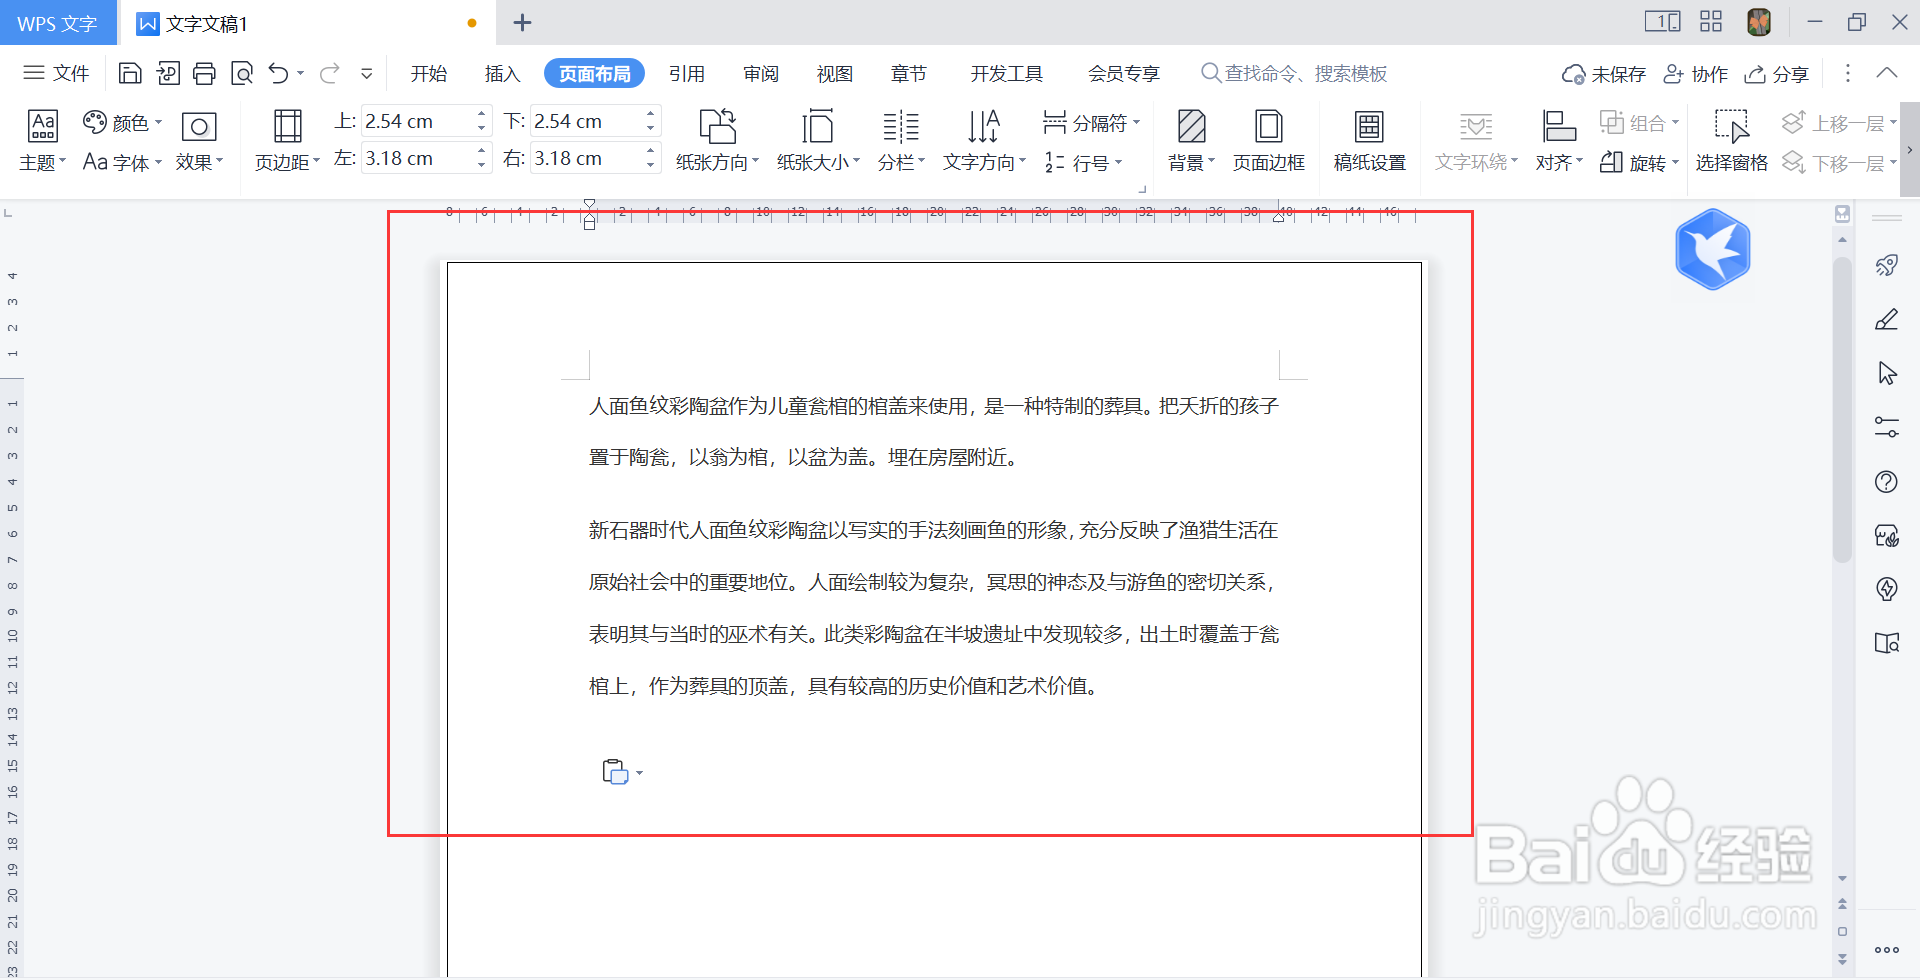Viewport: 1920px width, 980px height.
Task: Click the left margin 3.18 cm field
Action: tap(417, 158)
